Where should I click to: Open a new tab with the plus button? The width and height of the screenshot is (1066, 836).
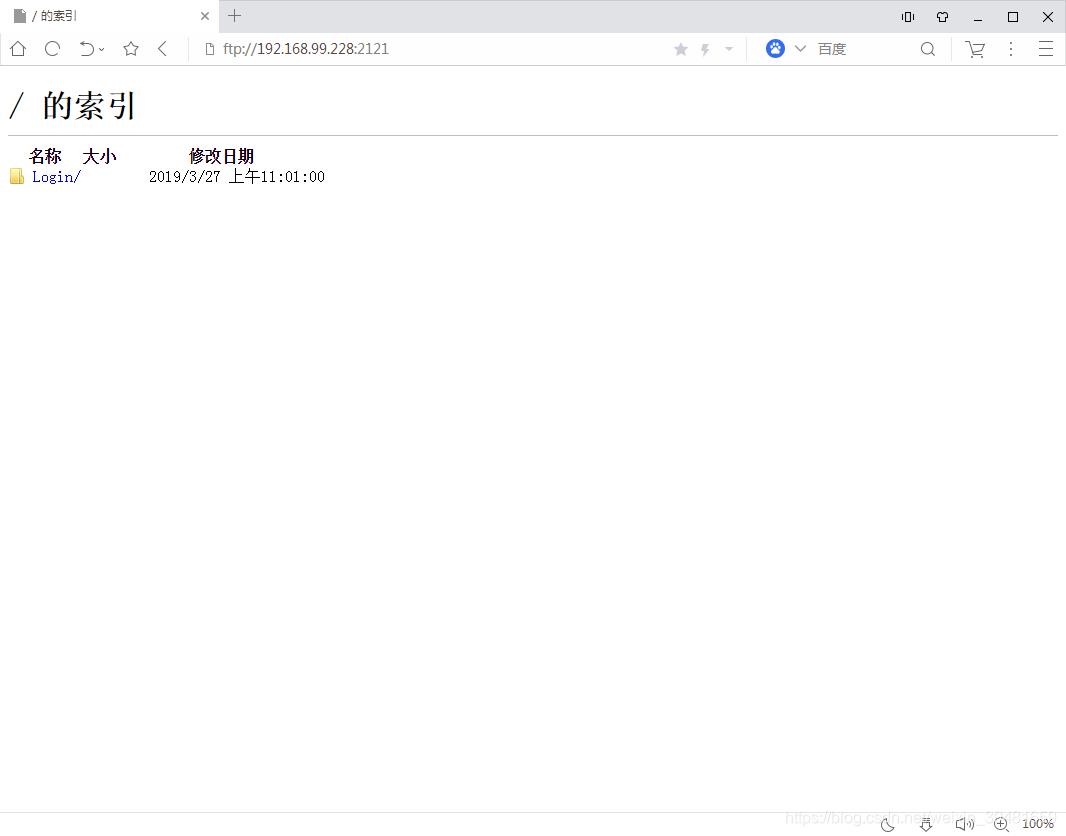(234, 16)
